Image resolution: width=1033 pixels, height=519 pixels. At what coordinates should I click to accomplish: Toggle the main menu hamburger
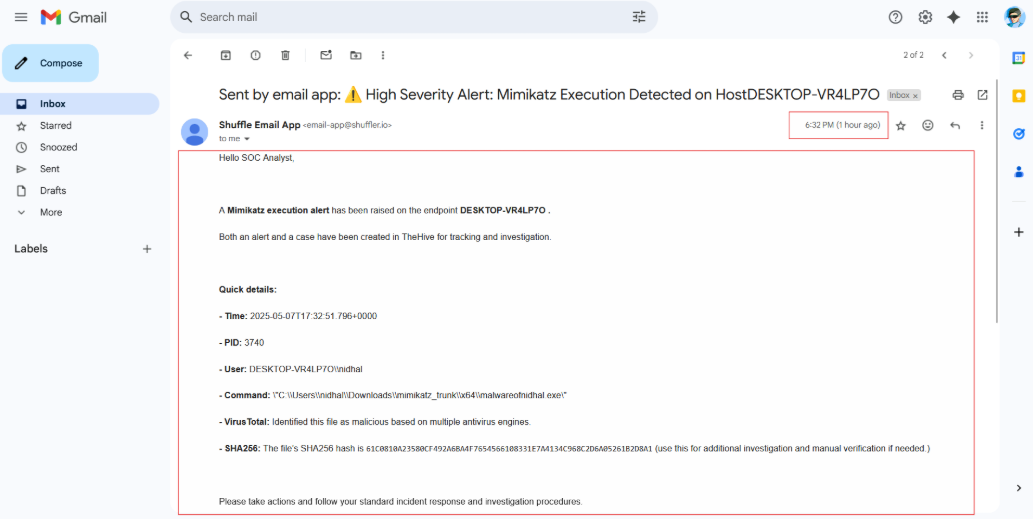tap(20, 17)
